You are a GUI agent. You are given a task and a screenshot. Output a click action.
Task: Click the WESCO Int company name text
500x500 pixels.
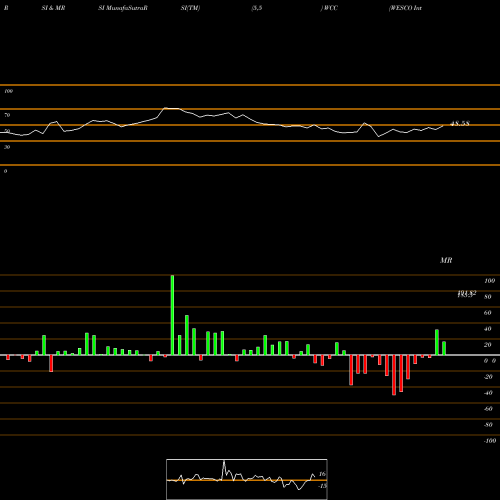[405, 8]
